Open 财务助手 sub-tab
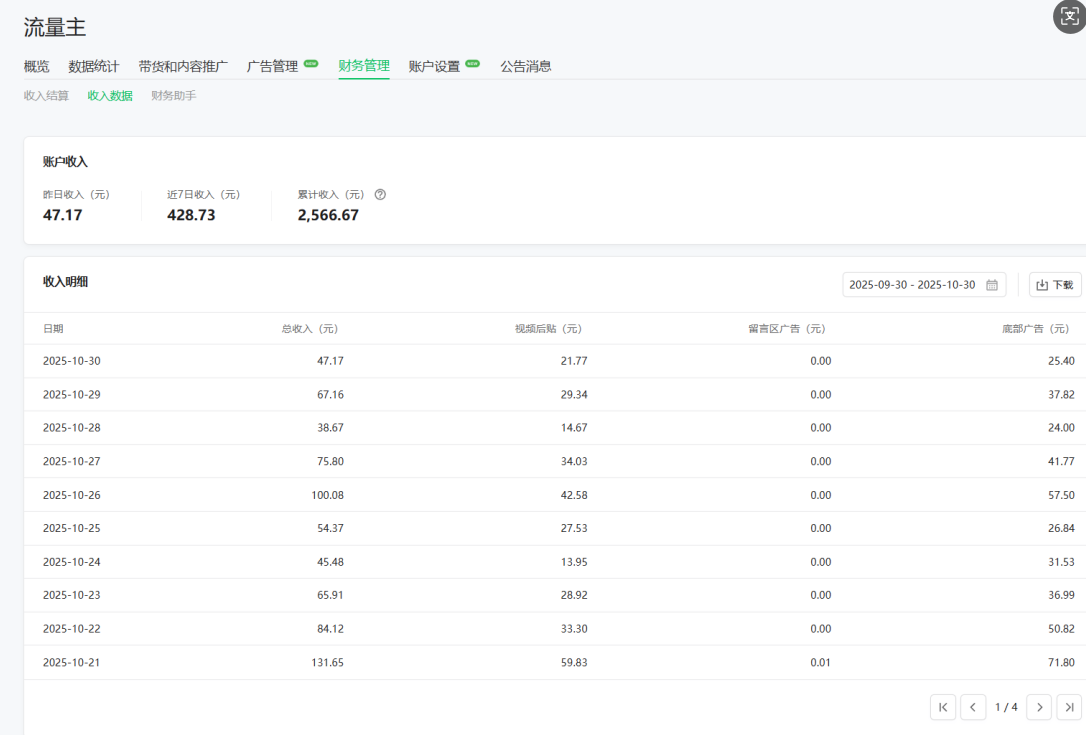 pos(174,96)
